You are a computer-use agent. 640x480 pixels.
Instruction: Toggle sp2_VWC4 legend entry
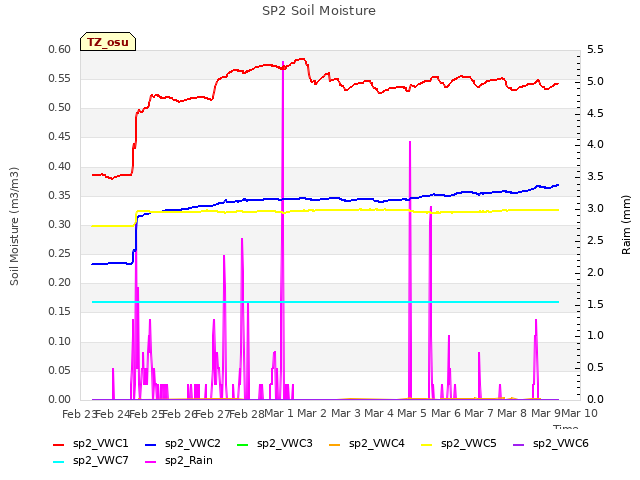tap(367, 443)
